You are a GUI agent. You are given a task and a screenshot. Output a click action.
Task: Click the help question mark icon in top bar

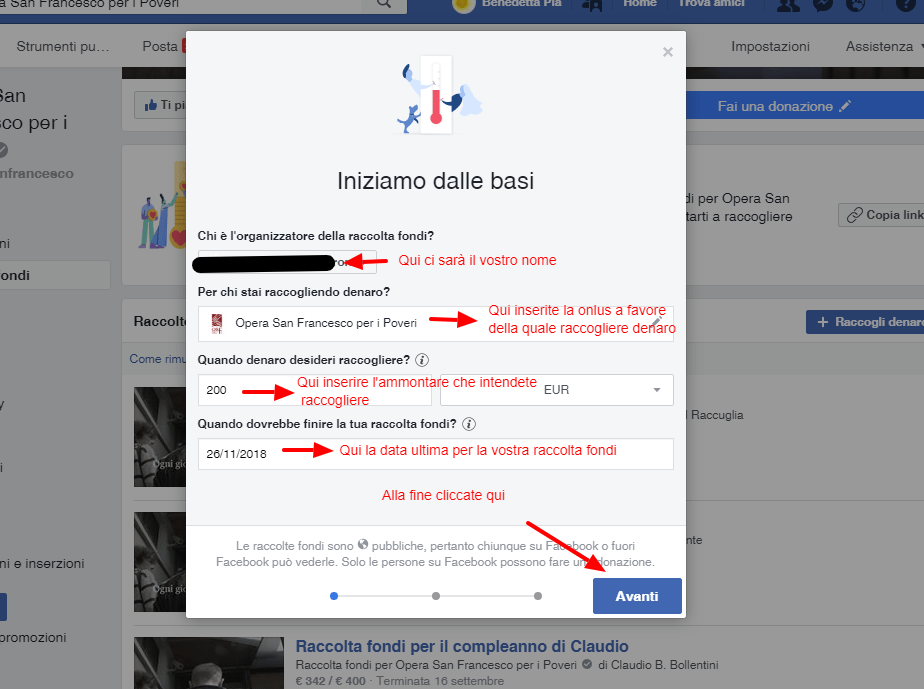(x=905, y=4)
